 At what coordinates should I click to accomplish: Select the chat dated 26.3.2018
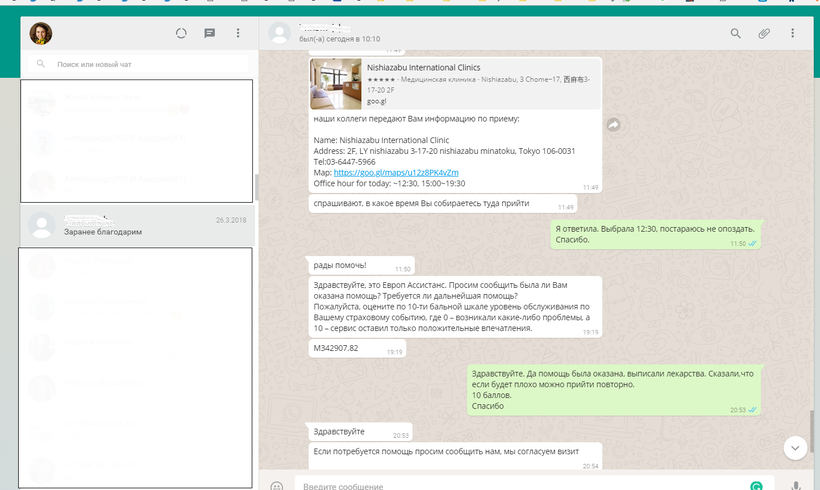tap(138, 225)
